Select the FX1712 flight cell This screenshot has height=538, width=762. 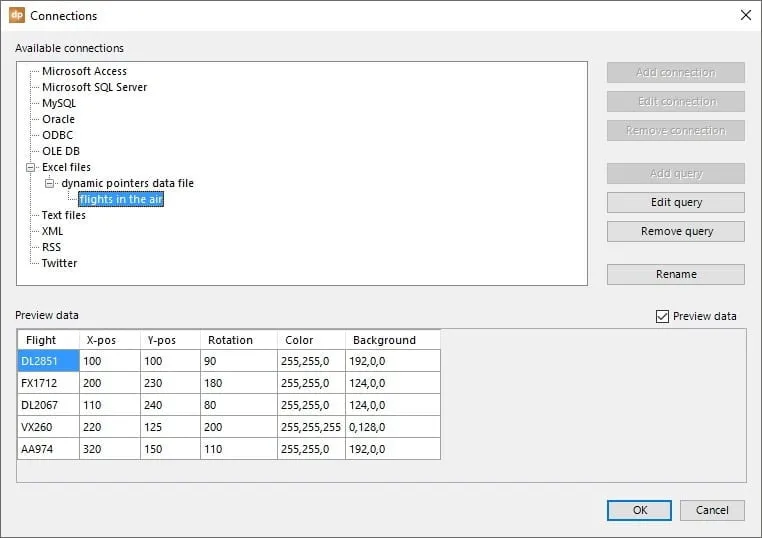[48, 383]
